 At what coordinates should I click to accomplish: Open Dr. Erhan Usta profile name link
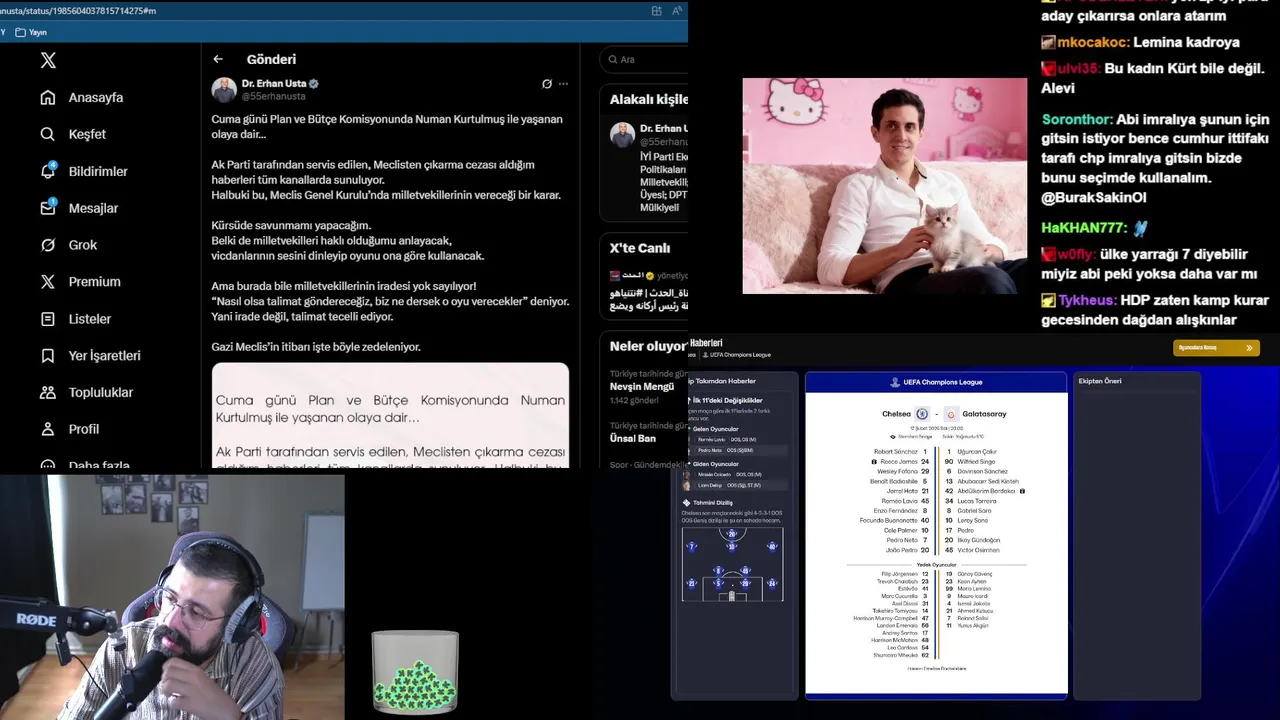275,84
